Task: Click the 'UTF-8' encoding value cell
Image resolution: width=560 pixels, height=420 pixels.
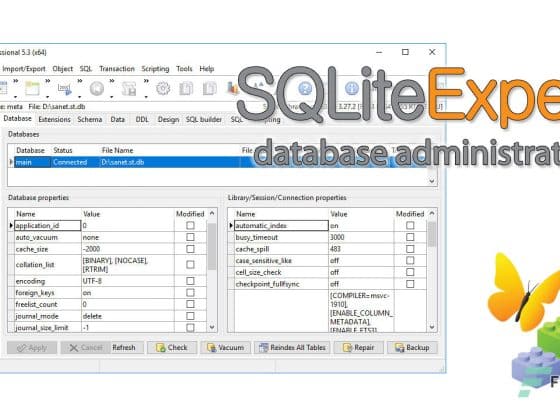Action: [x=128, y=281]
